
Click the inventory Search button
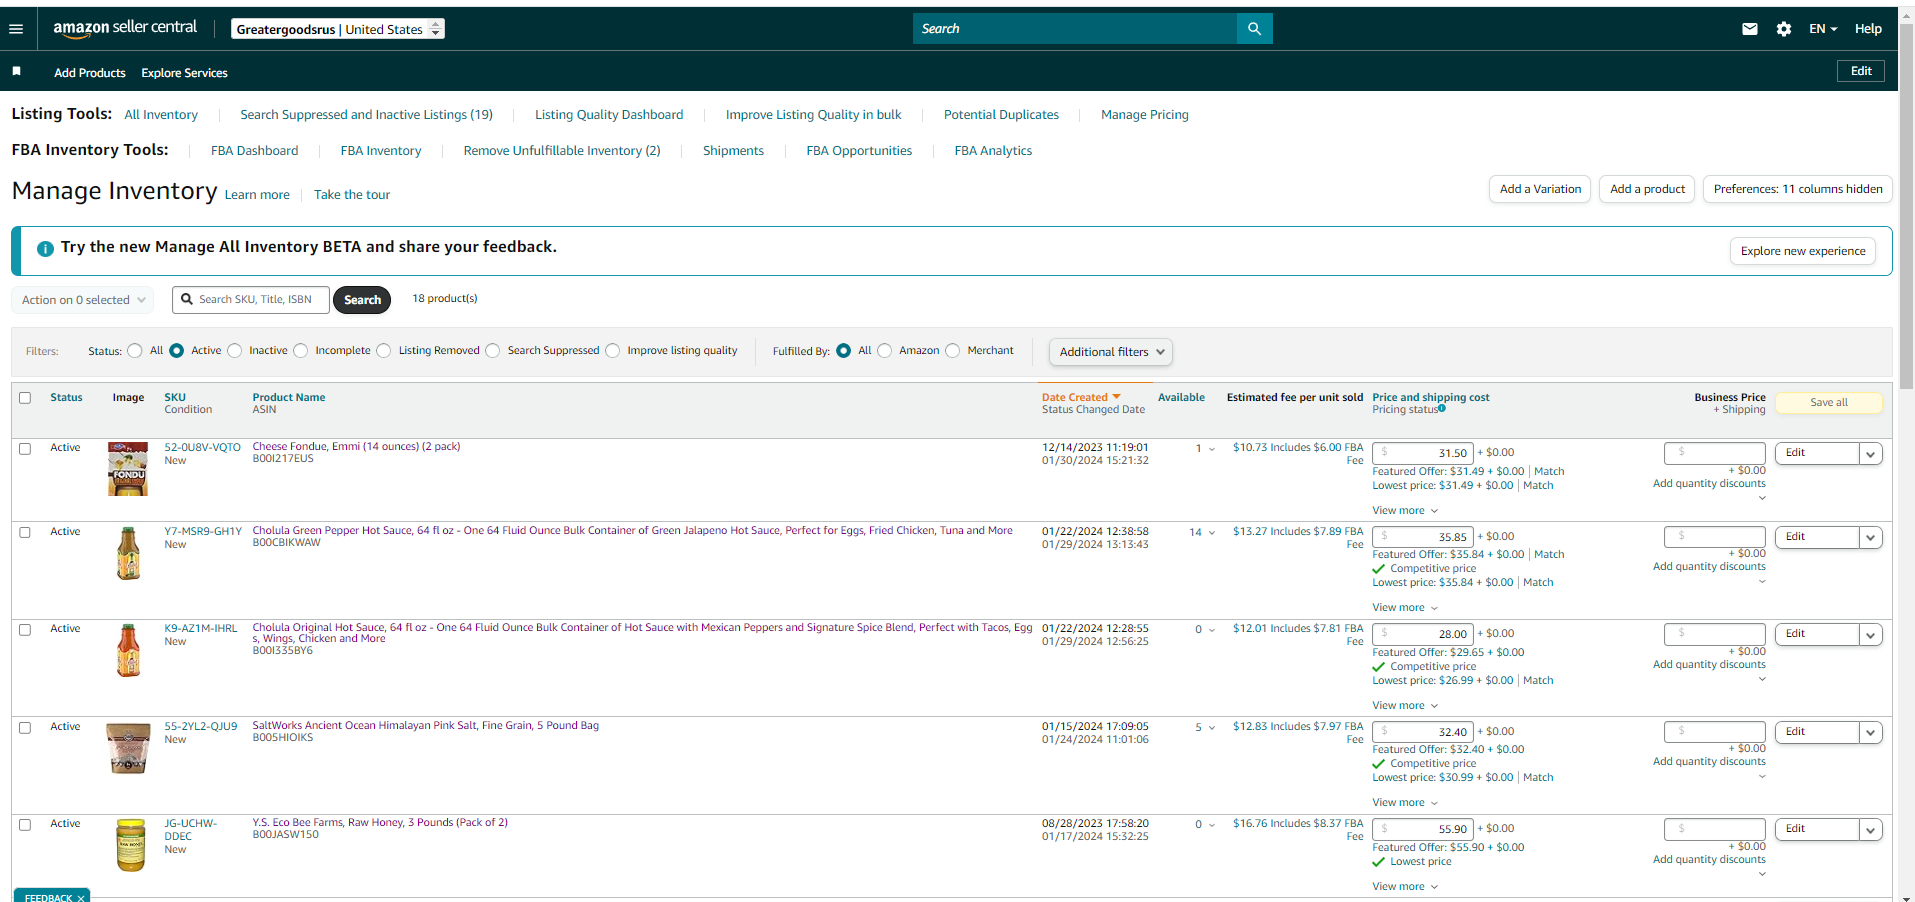362,300
